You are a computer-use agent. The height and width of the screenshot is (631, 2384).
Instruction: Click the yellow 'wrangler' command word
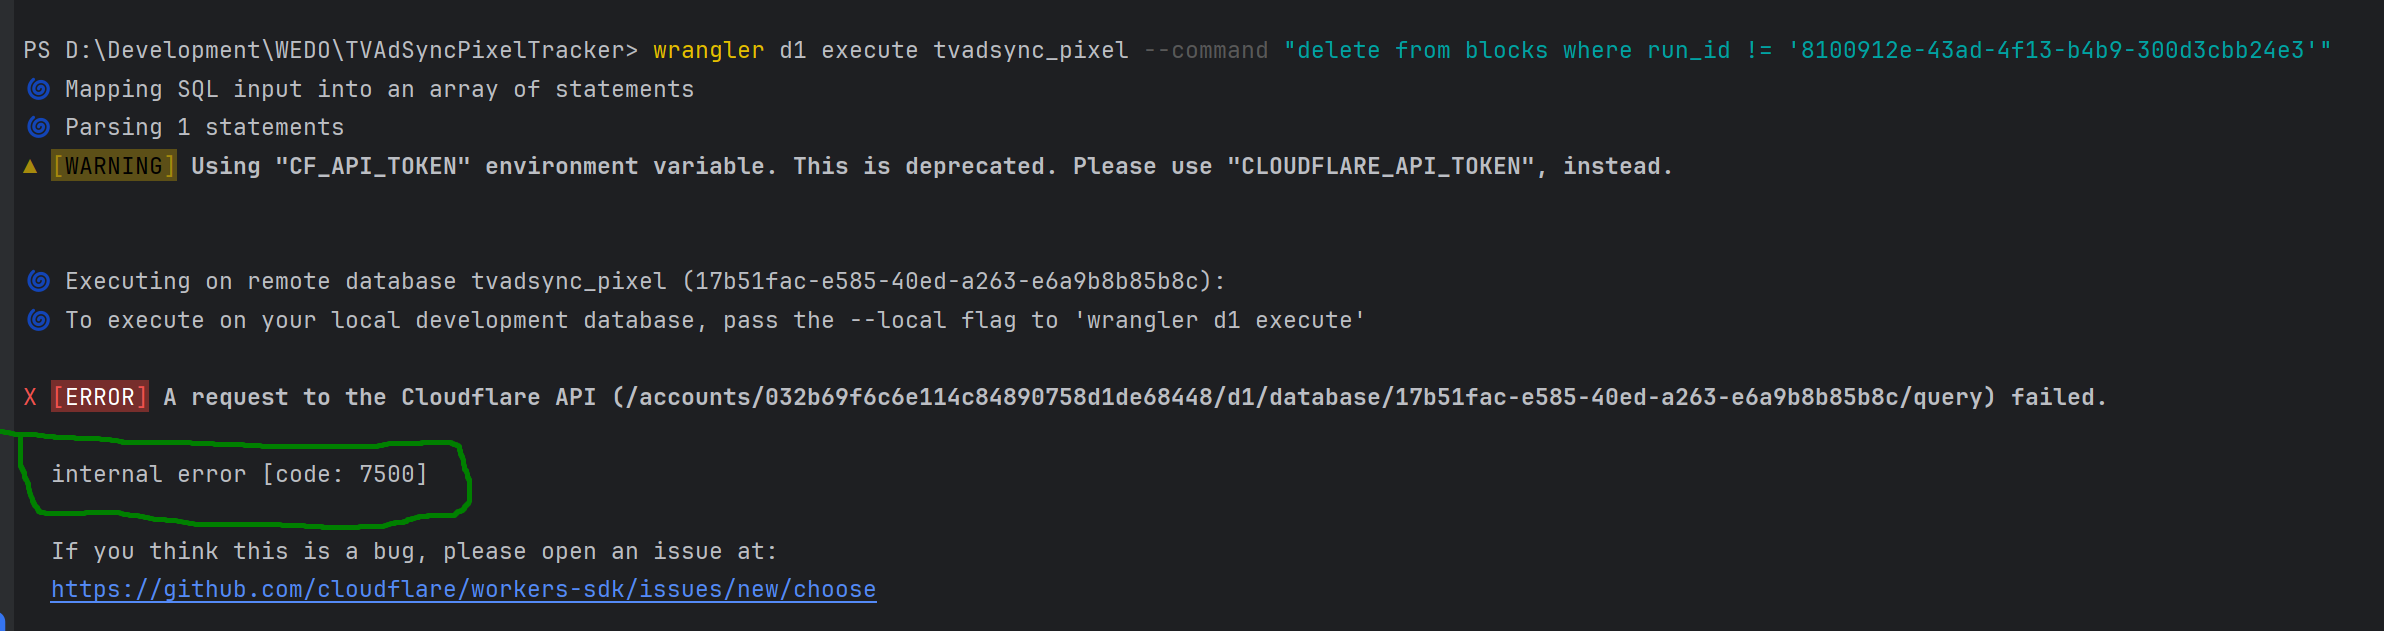click(709, 50)
